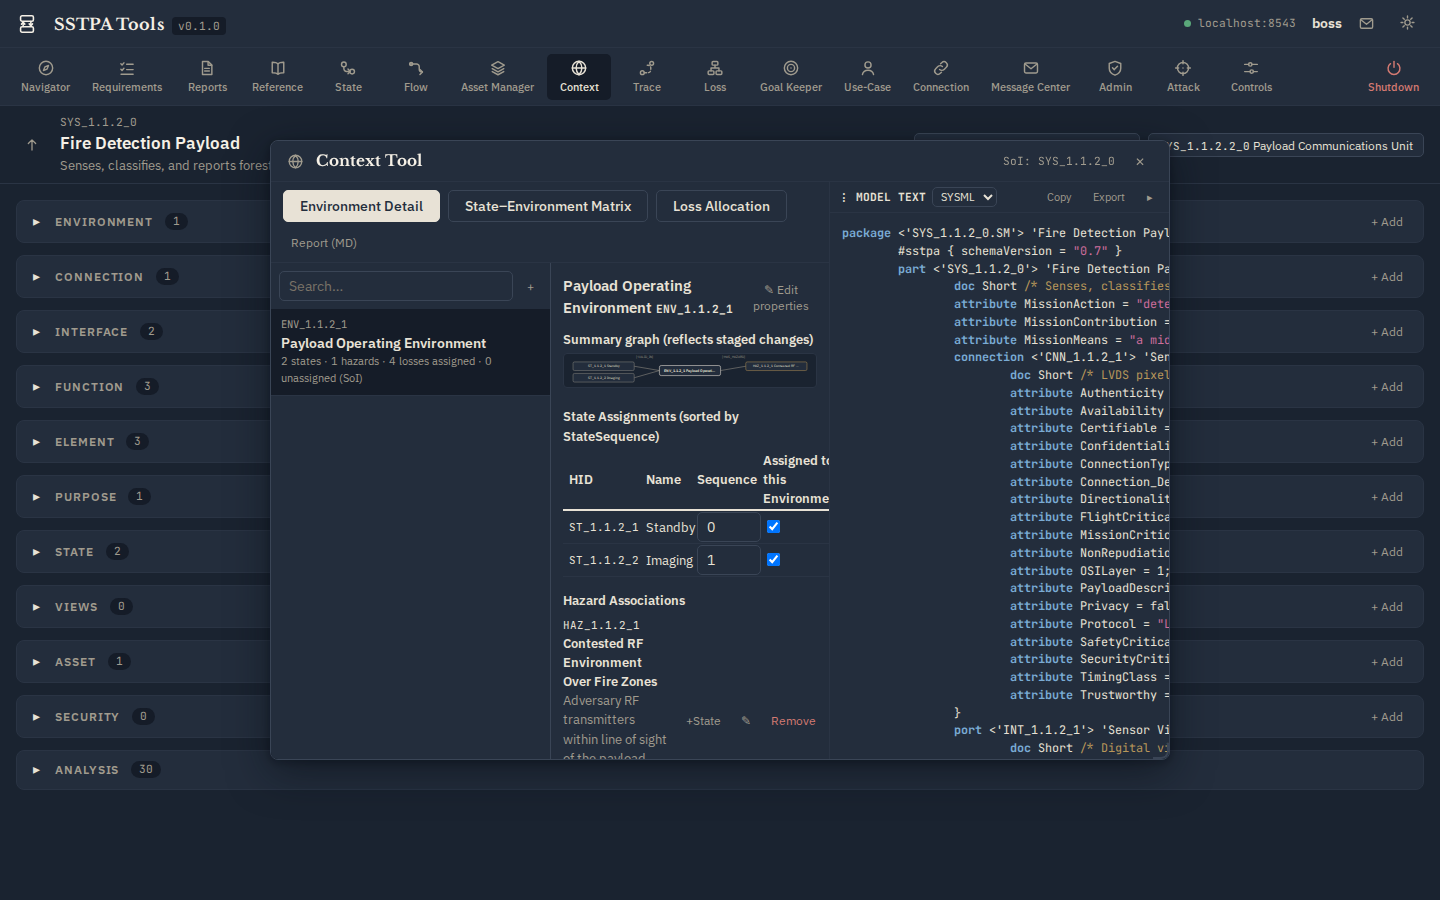
Task: Open the Loss tool
Action: [x=715, y=77]
